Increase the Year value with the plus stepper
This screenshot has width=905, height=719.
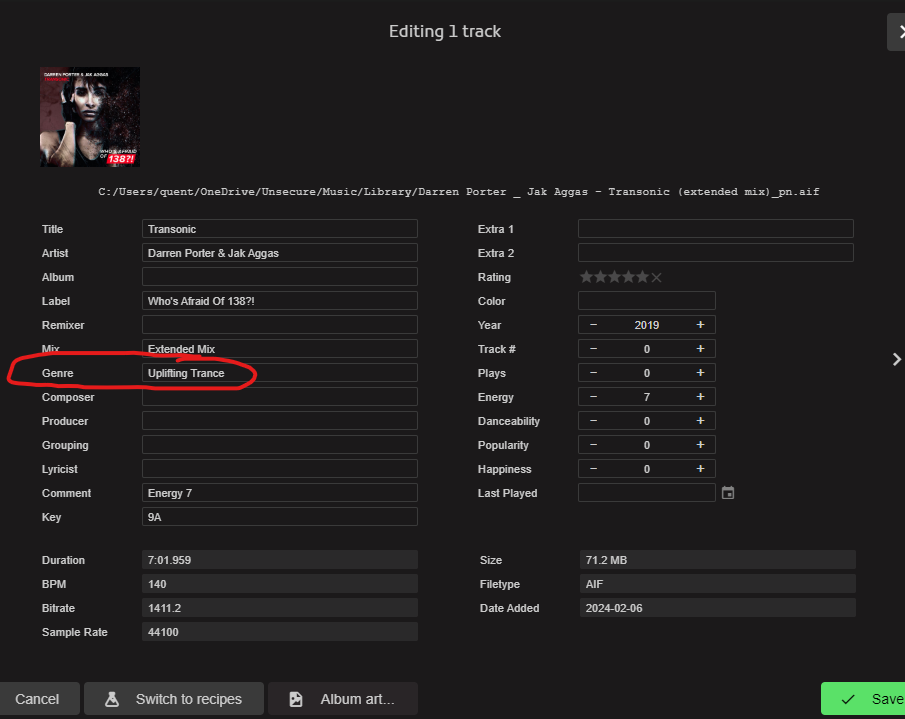(x=700, y=324)
